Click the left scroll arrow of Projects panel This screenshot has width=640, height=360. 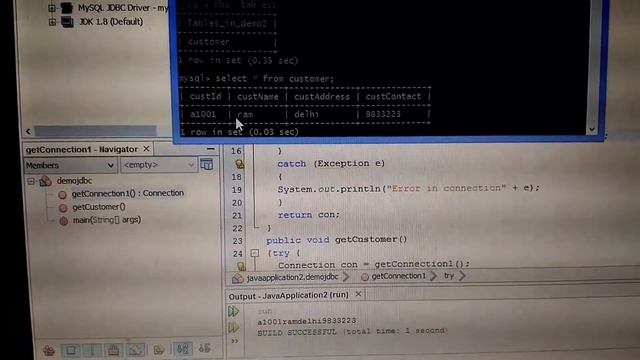pos(28,131)
